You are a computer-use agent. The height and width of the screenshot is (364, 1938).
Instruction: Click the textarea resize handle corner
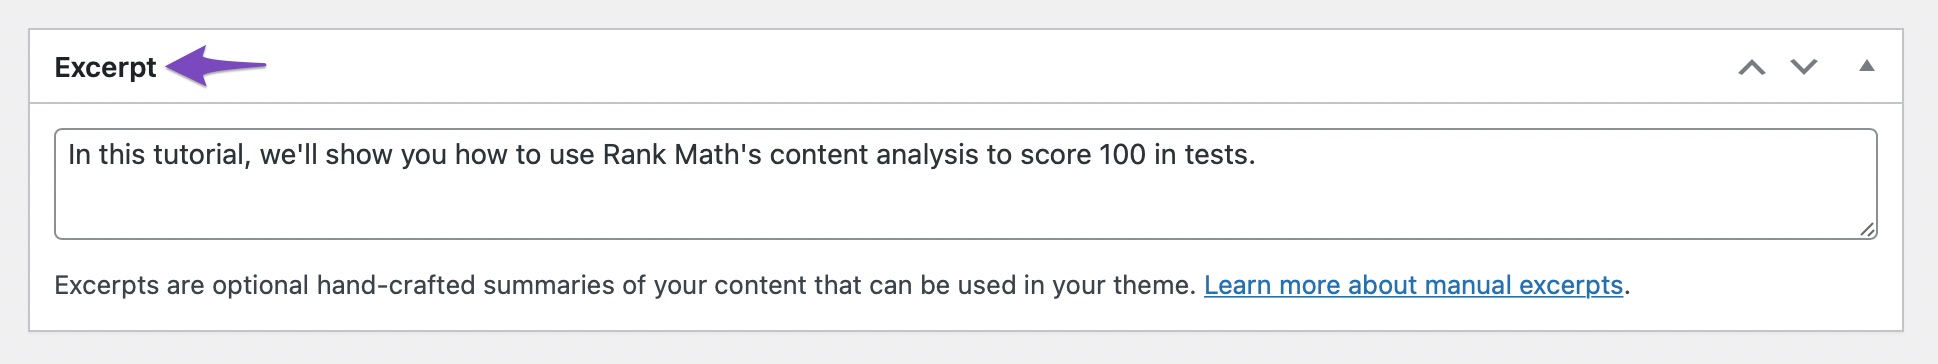click(1867, 229)
